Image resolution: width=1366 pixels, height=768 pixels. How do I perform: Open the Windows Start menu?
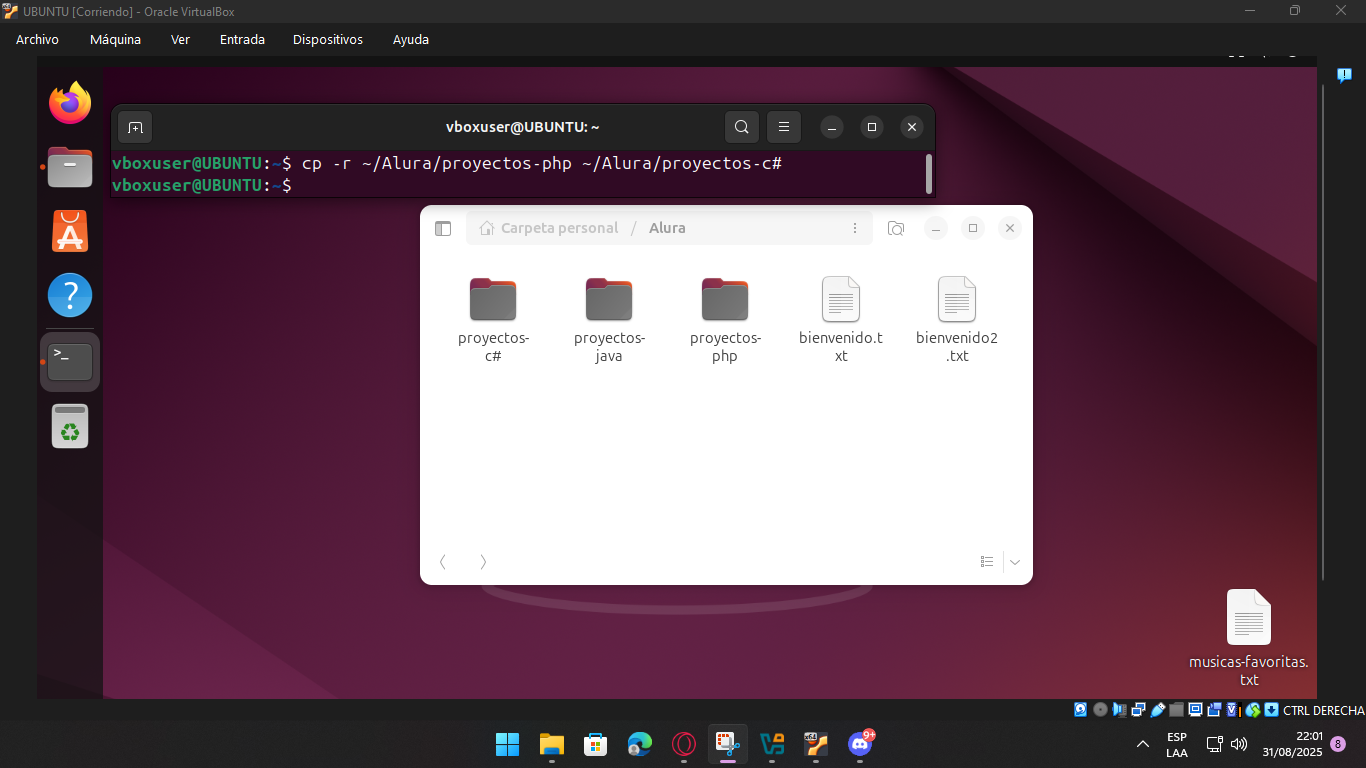click(x=508, y=744)
